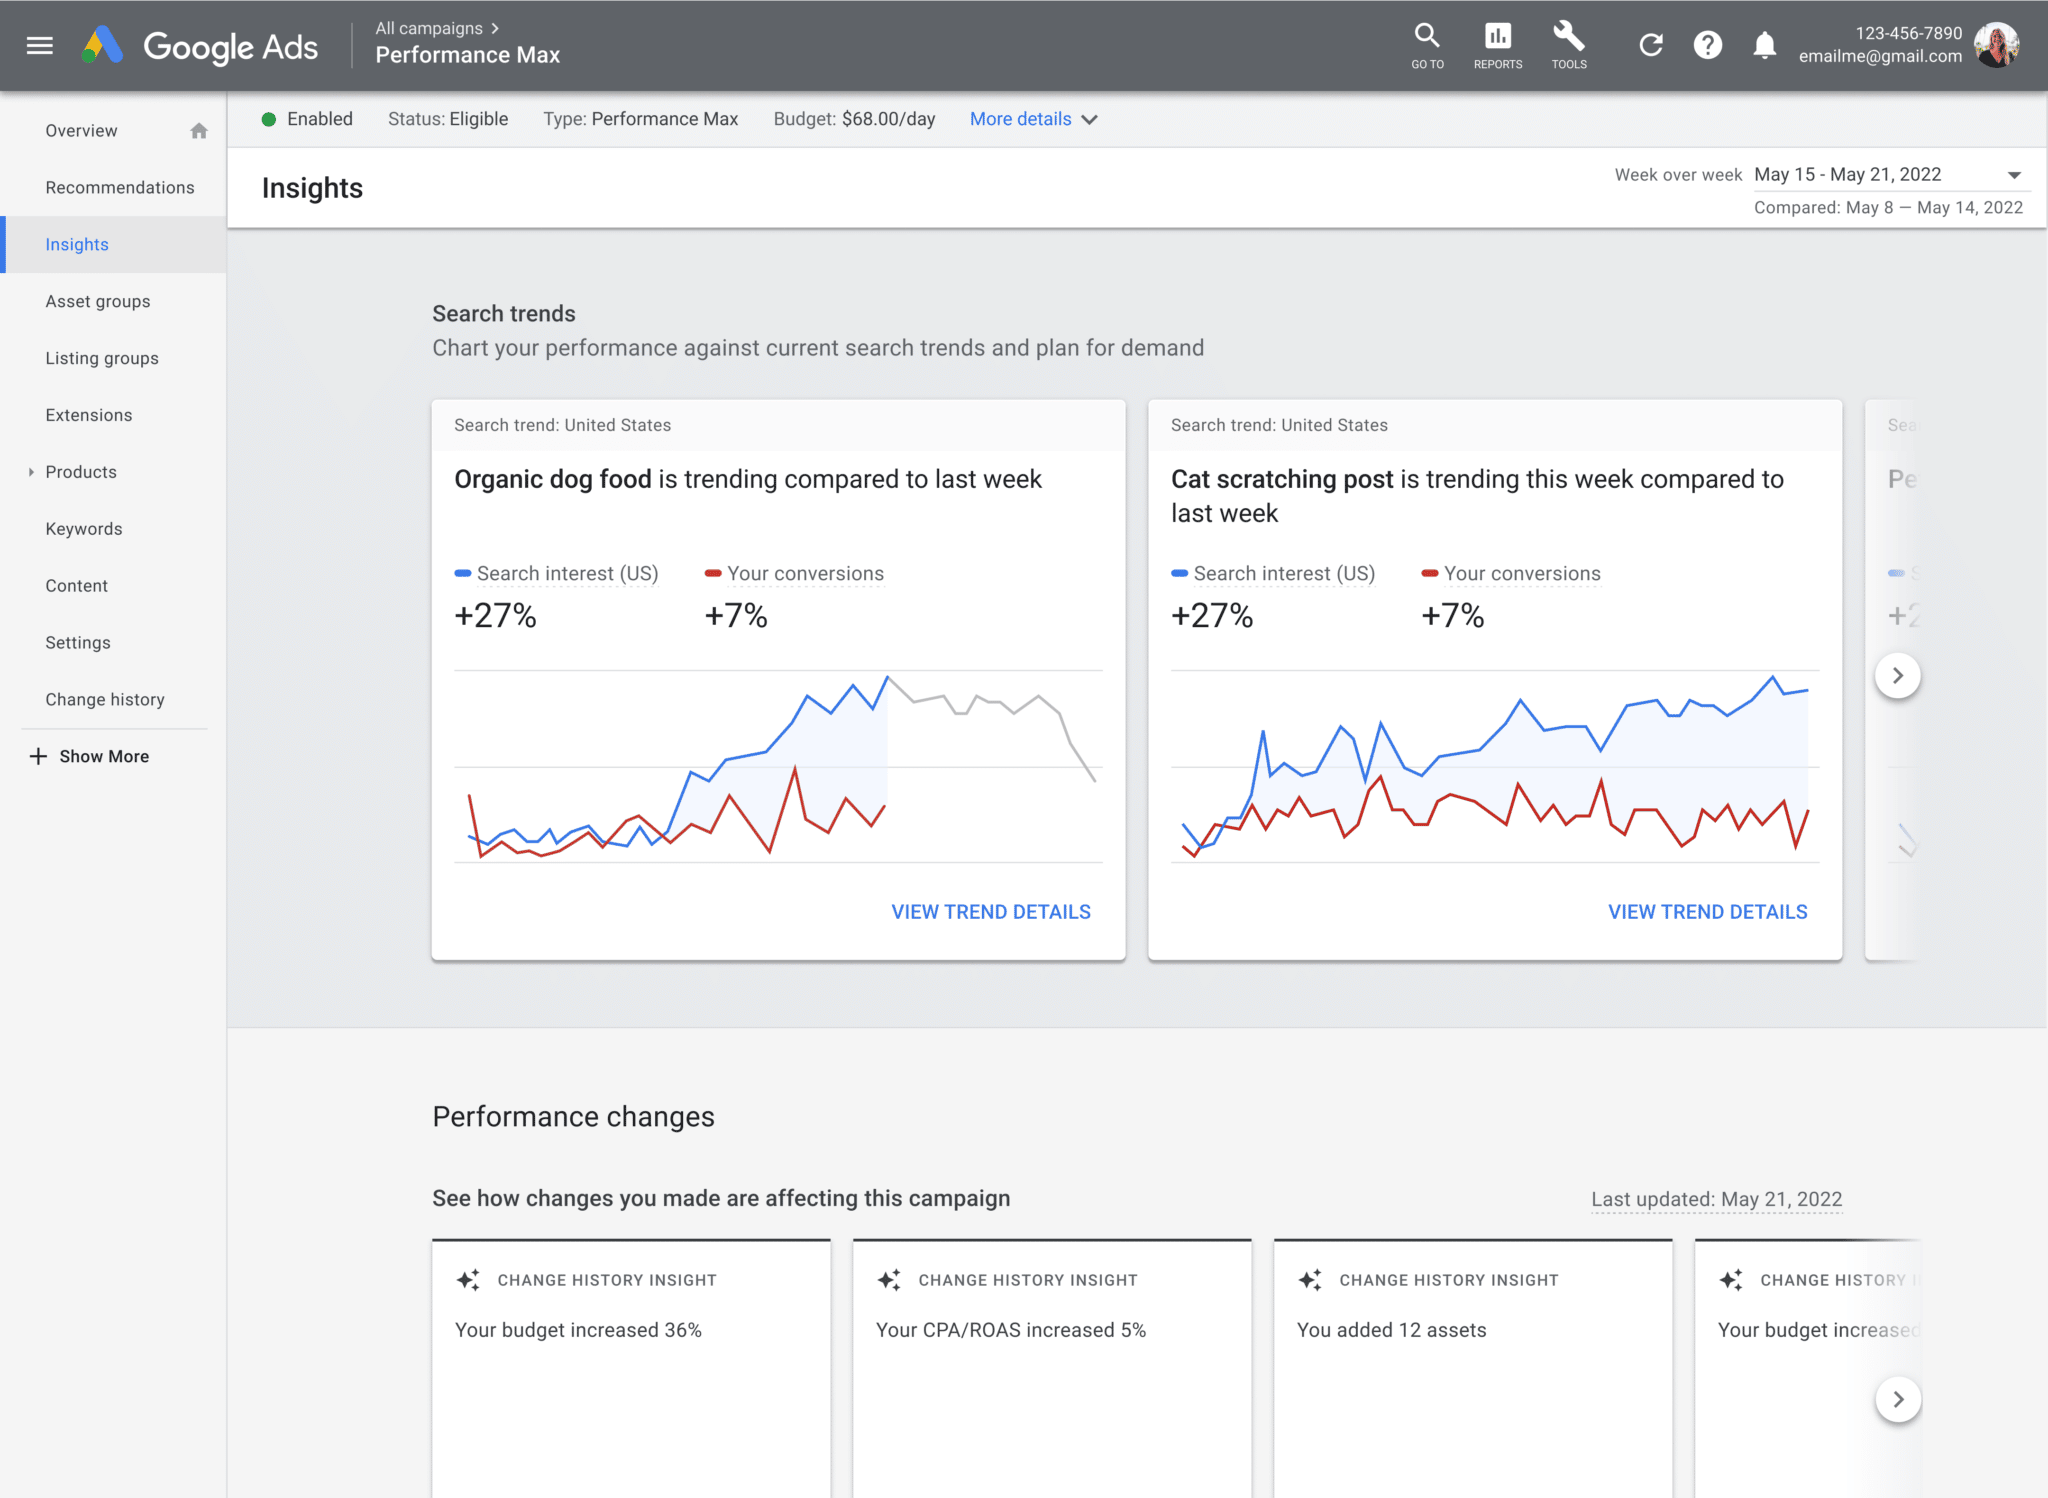Click the Google Ads logo
The height and width of the screenshot is (1498, 2048).
click(x=203, y=45)
